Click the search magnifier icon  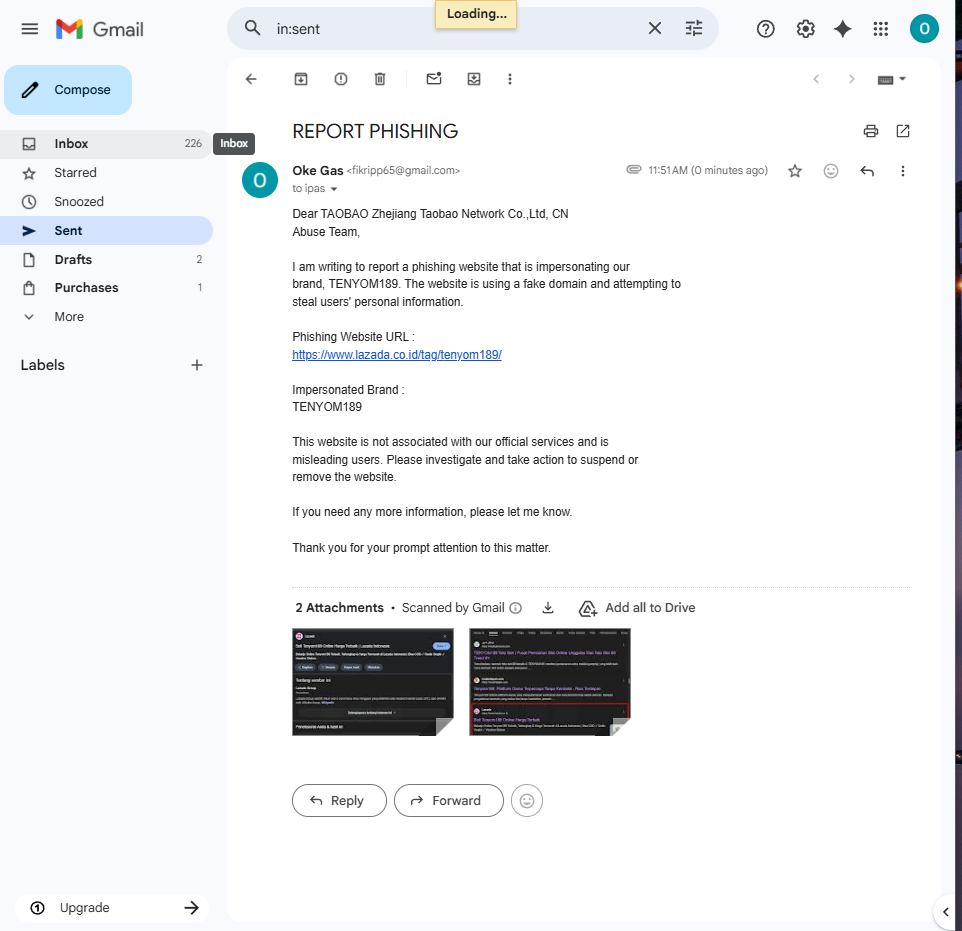[x=252, y=28]
